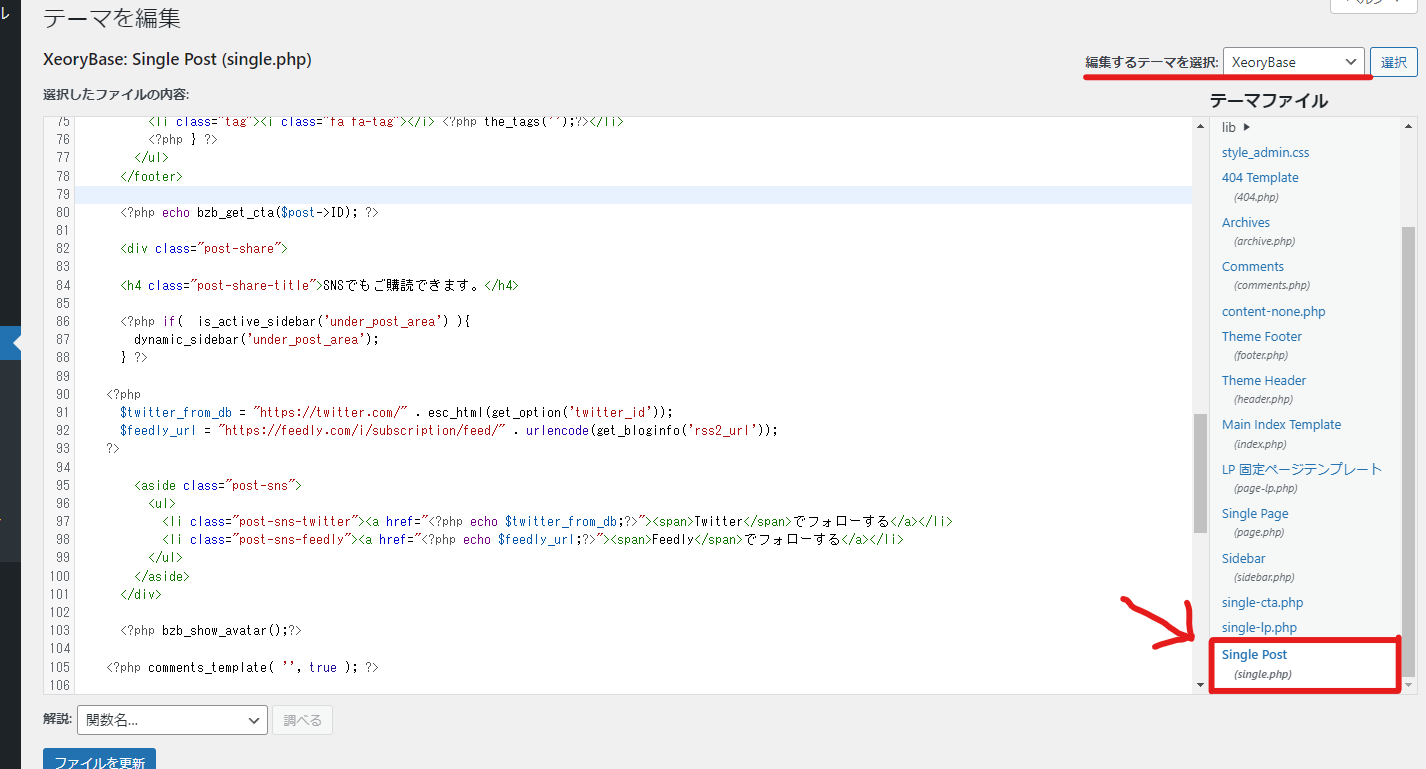Open the 404 Template file
1426x769 pixels.
(1259, 177)
